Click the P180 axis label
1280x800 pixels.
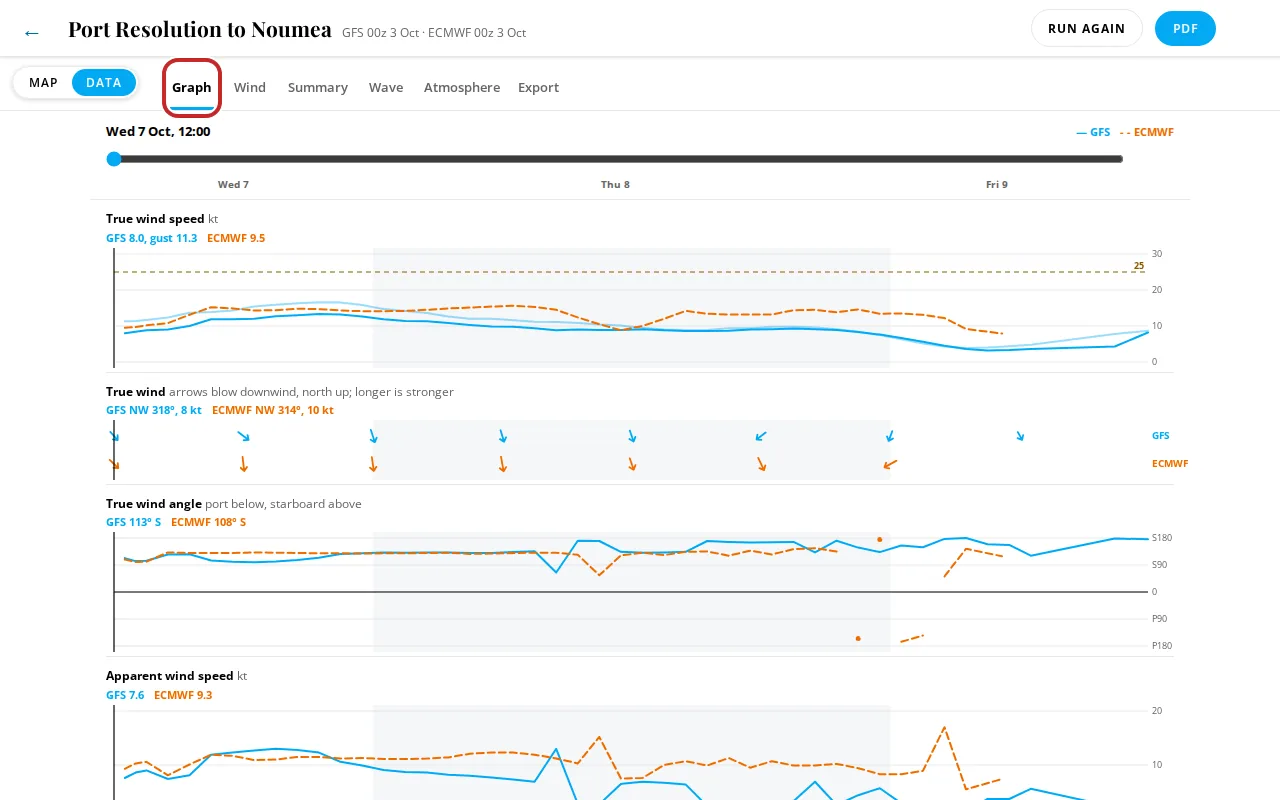point(1162,646)
